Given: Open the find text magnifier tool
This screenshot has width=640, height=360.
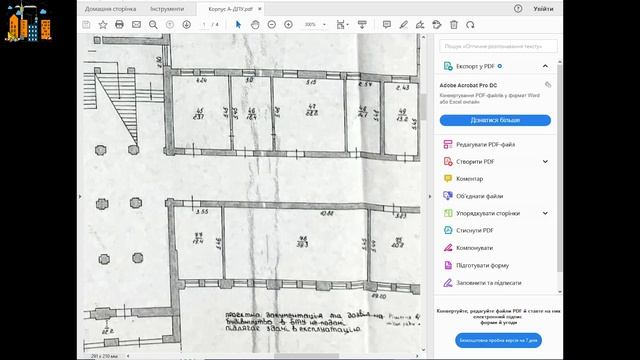Looking at the screenshot, I should (153, 24).
